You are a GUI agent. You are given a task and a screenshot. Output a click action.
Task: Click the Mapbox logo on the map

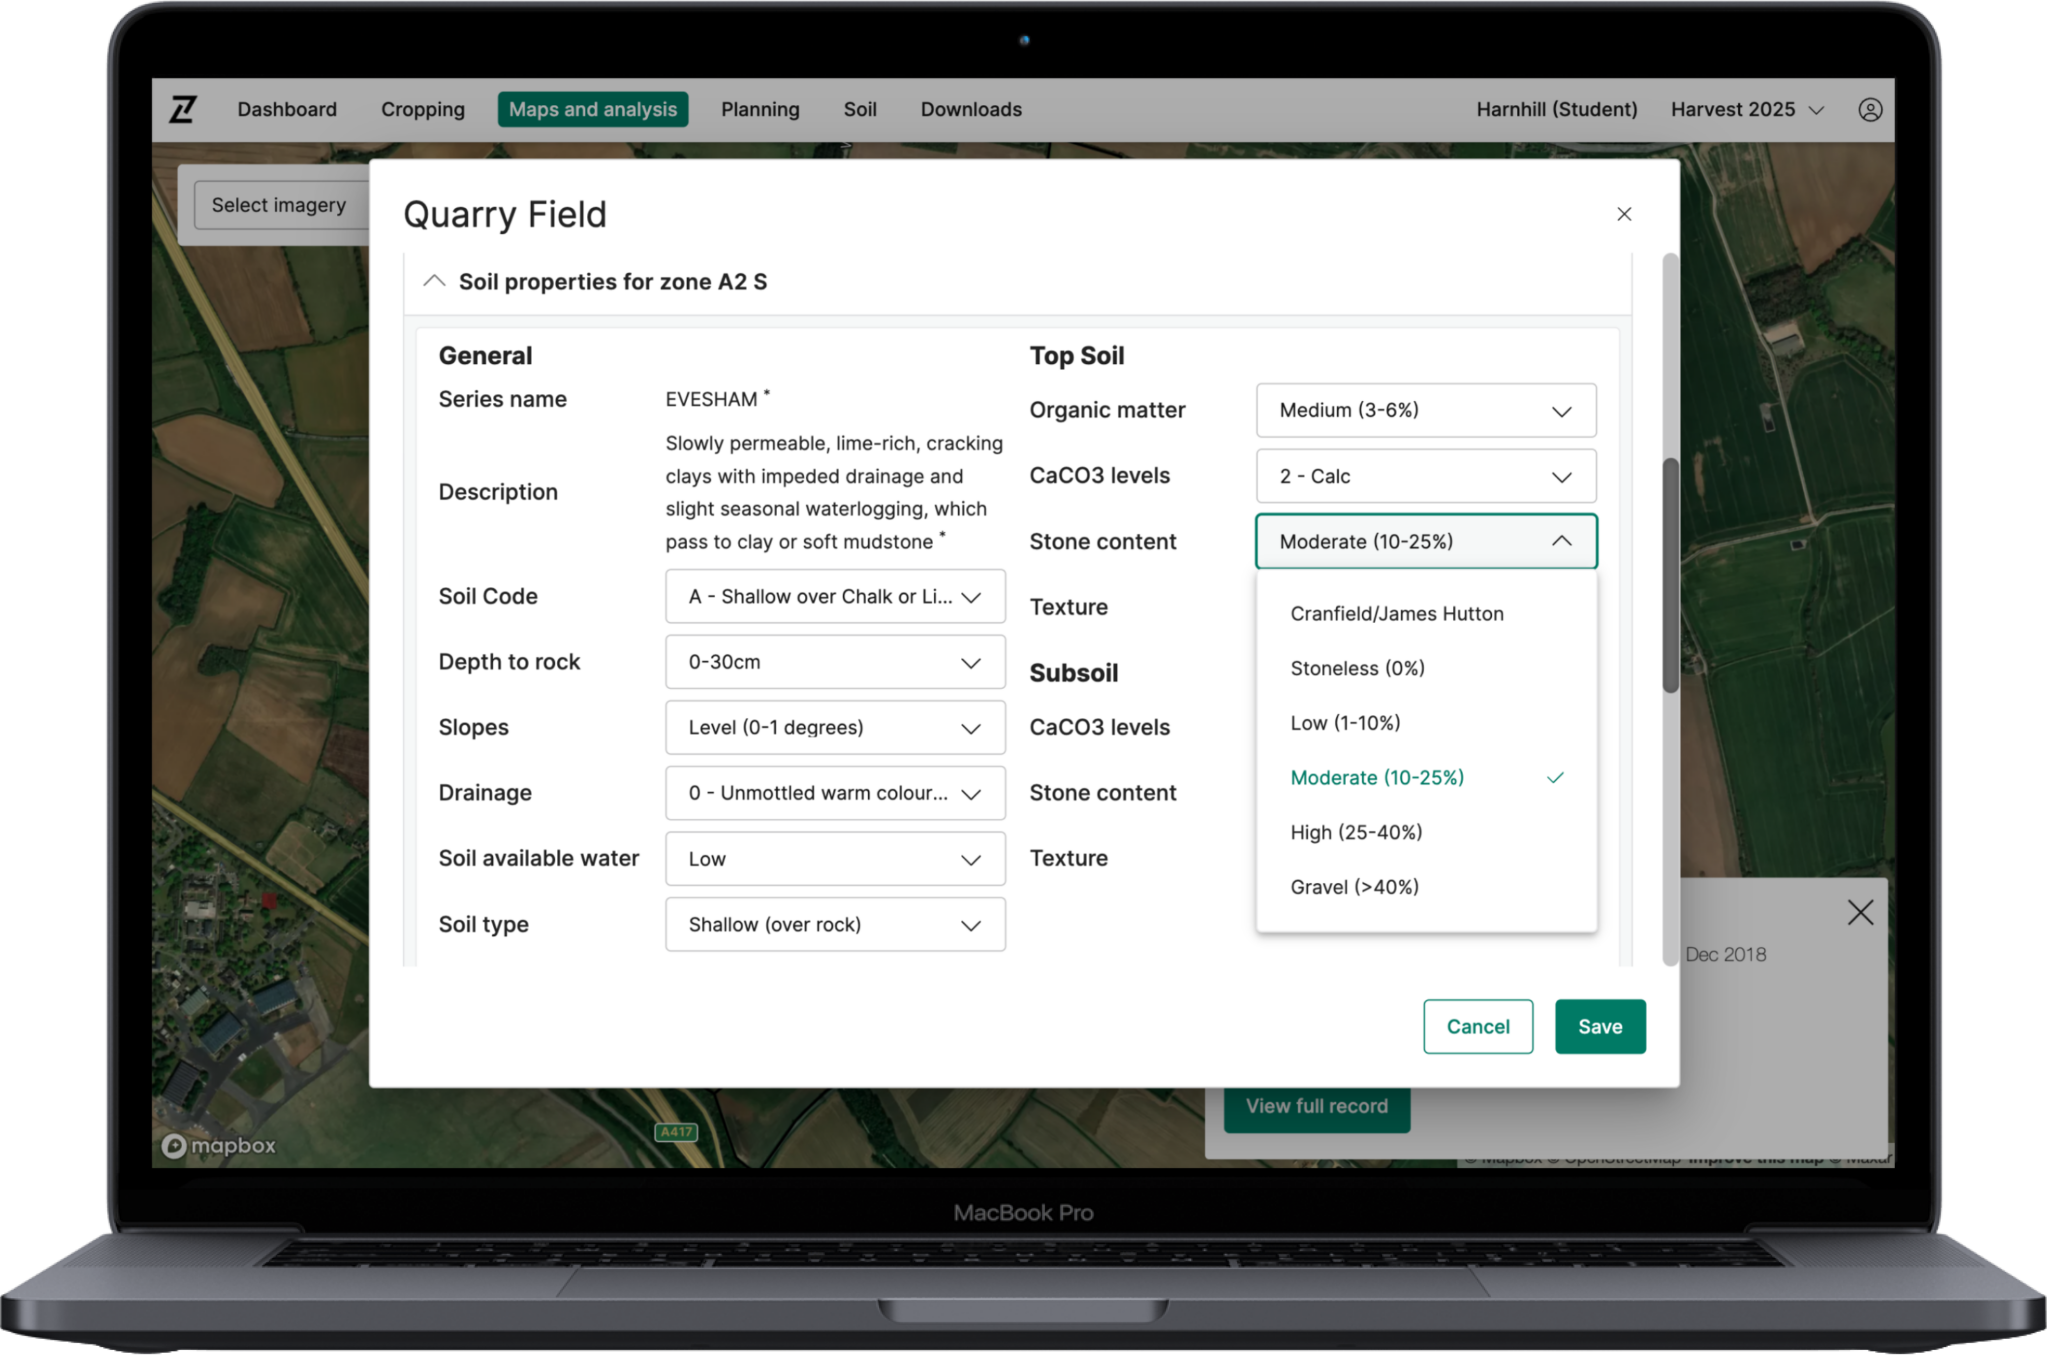219,1146
